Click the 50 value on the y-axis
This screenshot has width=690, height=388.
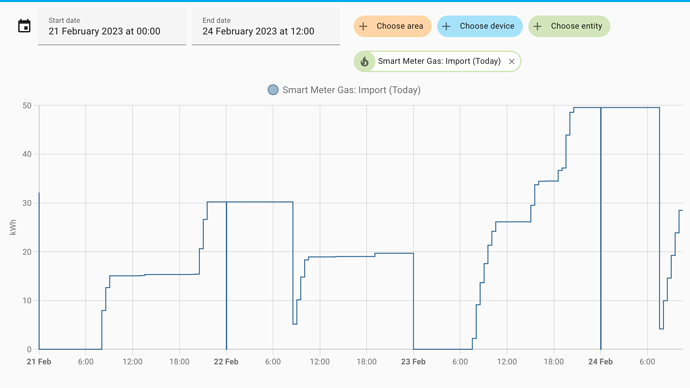point(27,106)
